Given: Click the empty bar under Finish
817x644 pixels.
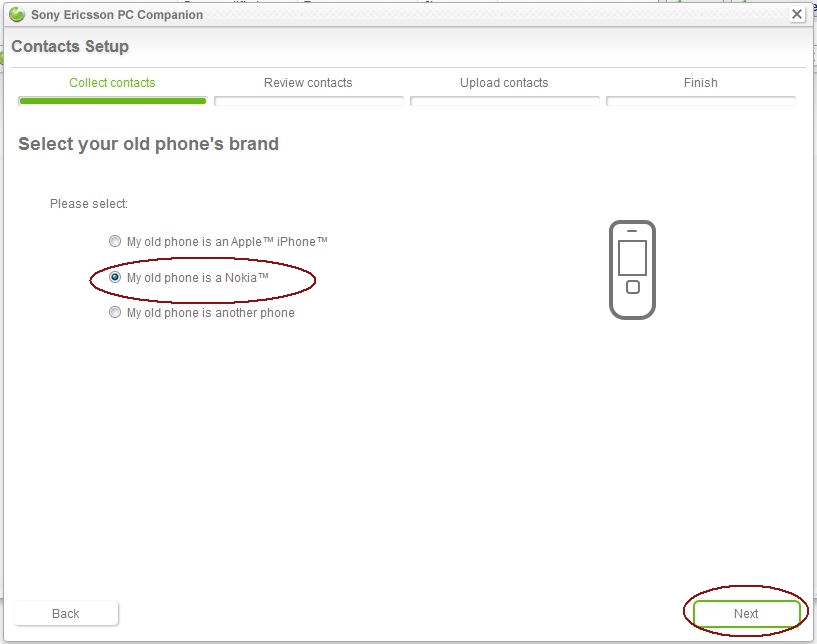Looking at the screenshot, I should click(x=700, y=101).
